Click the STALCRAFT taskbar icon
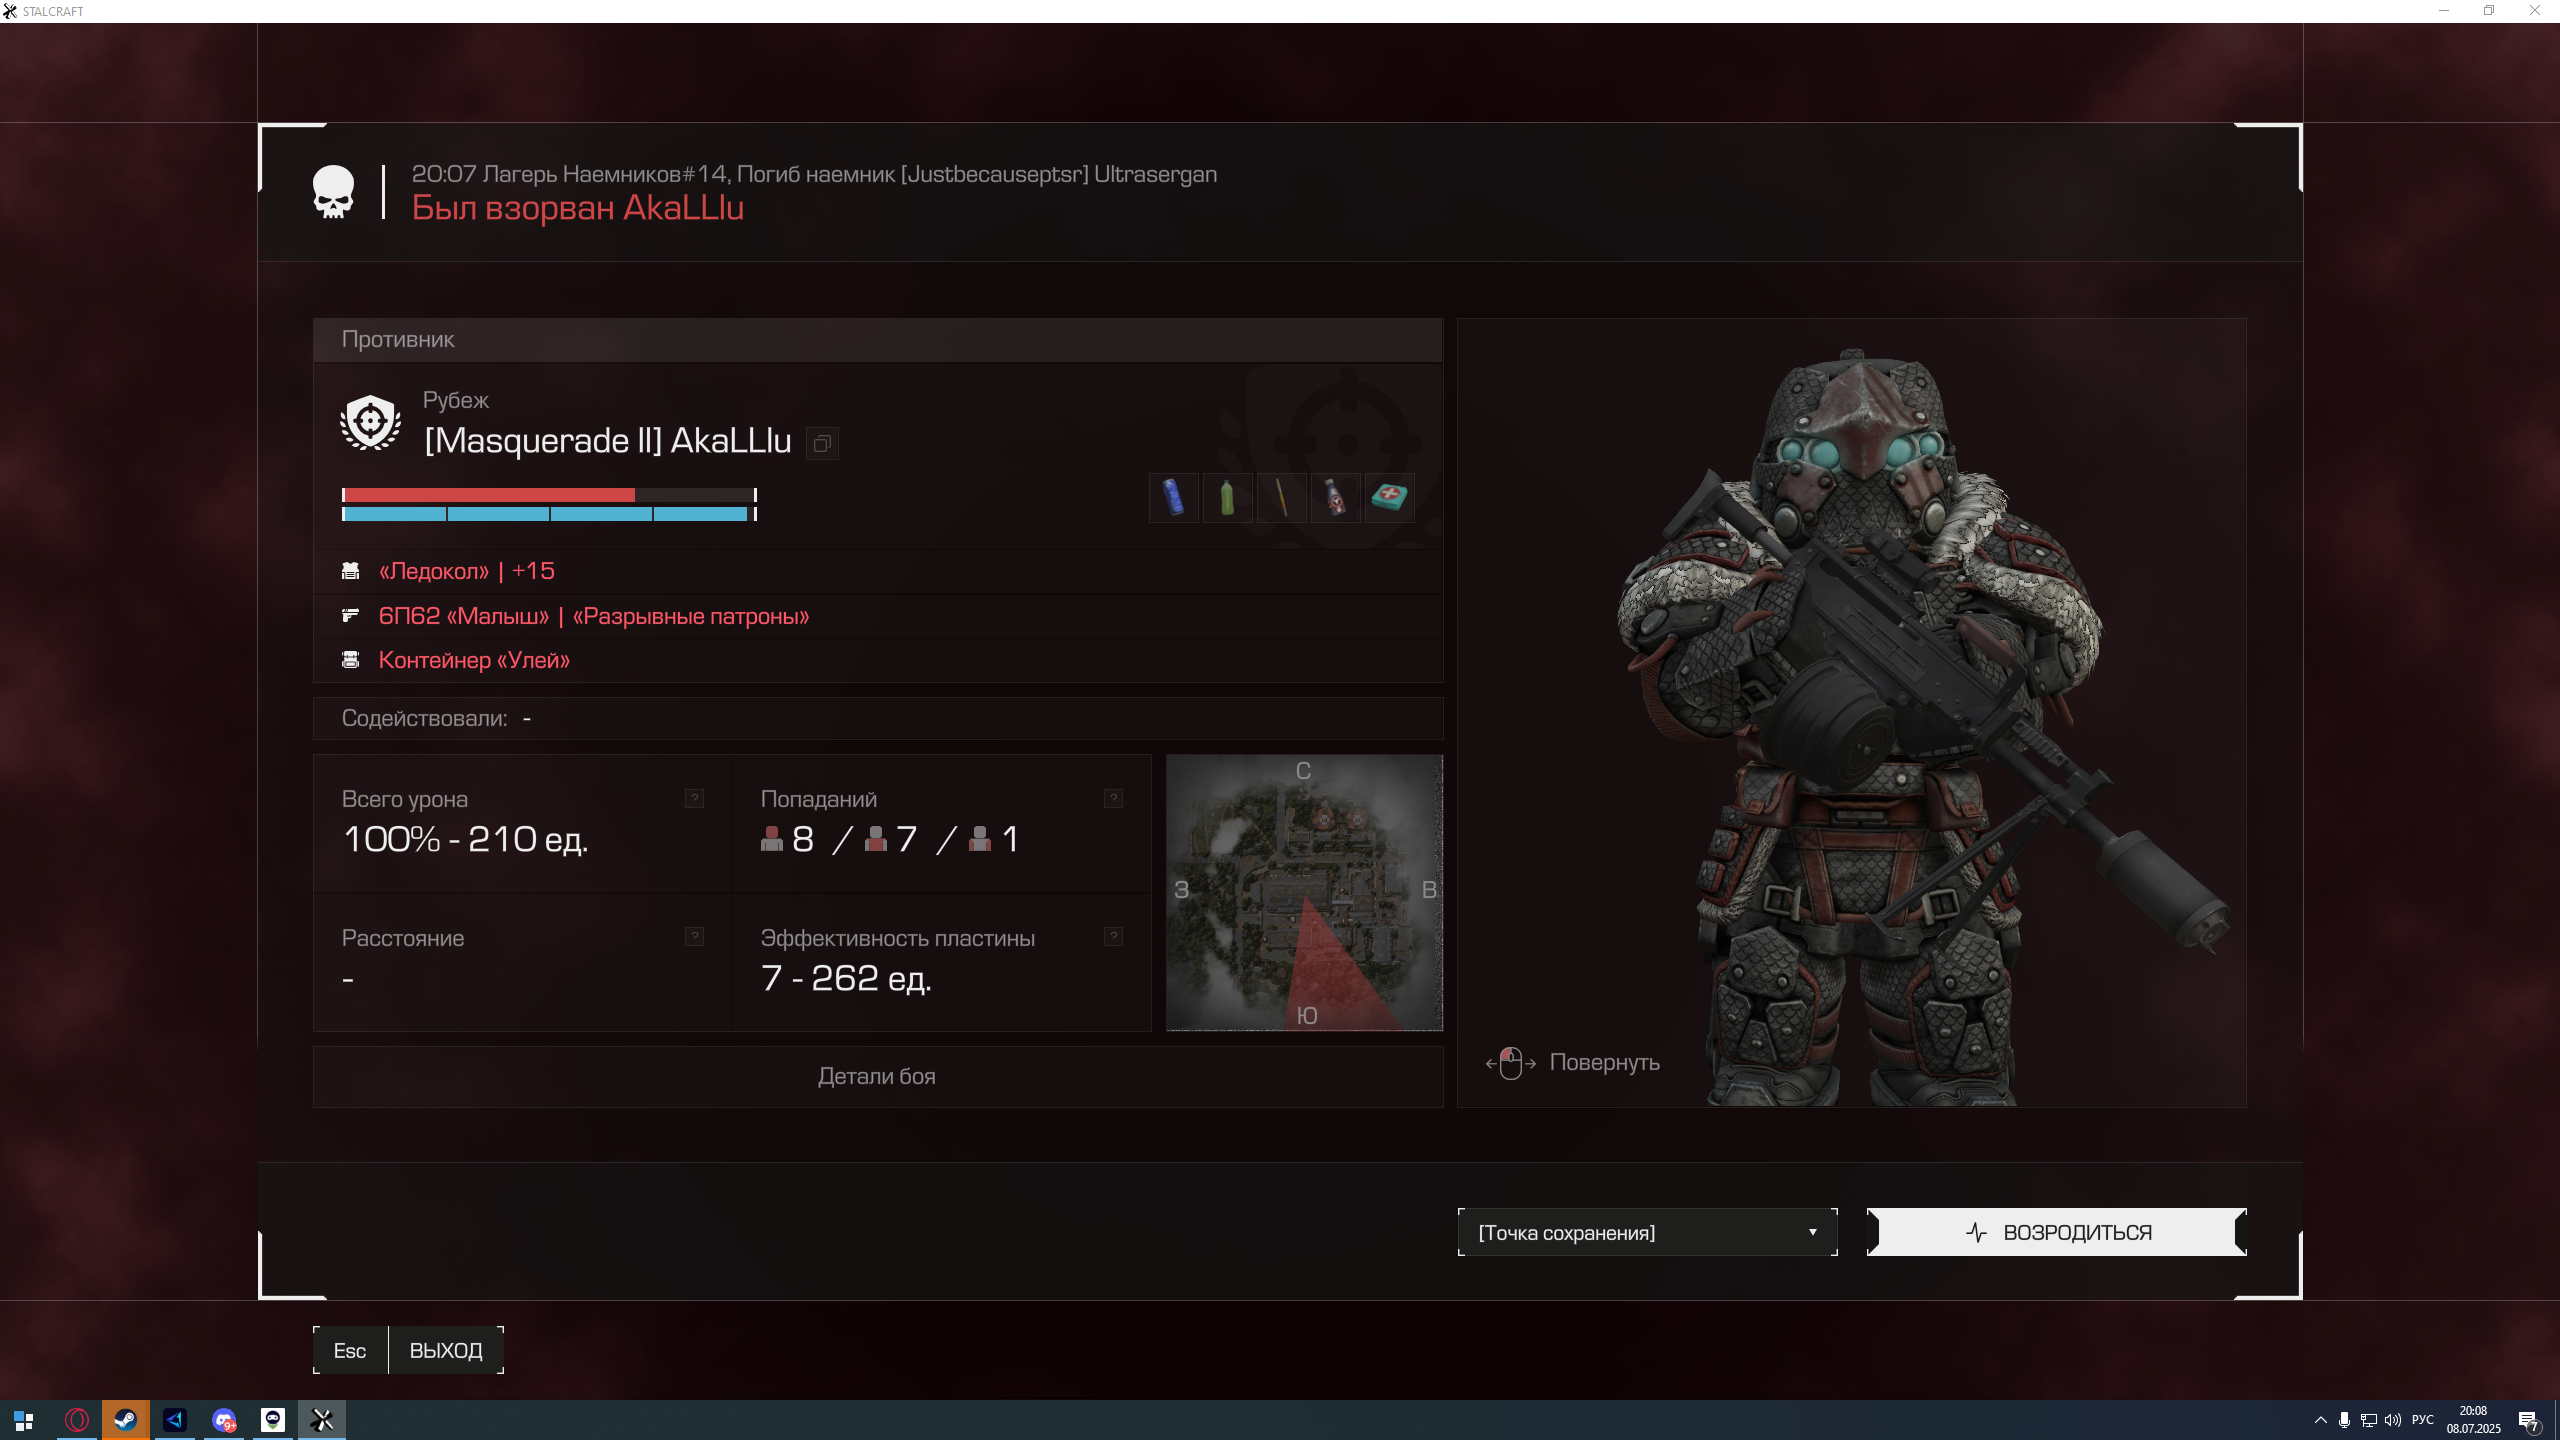The height and width of the screenshot is (1440, 2560). [322, 1420]
